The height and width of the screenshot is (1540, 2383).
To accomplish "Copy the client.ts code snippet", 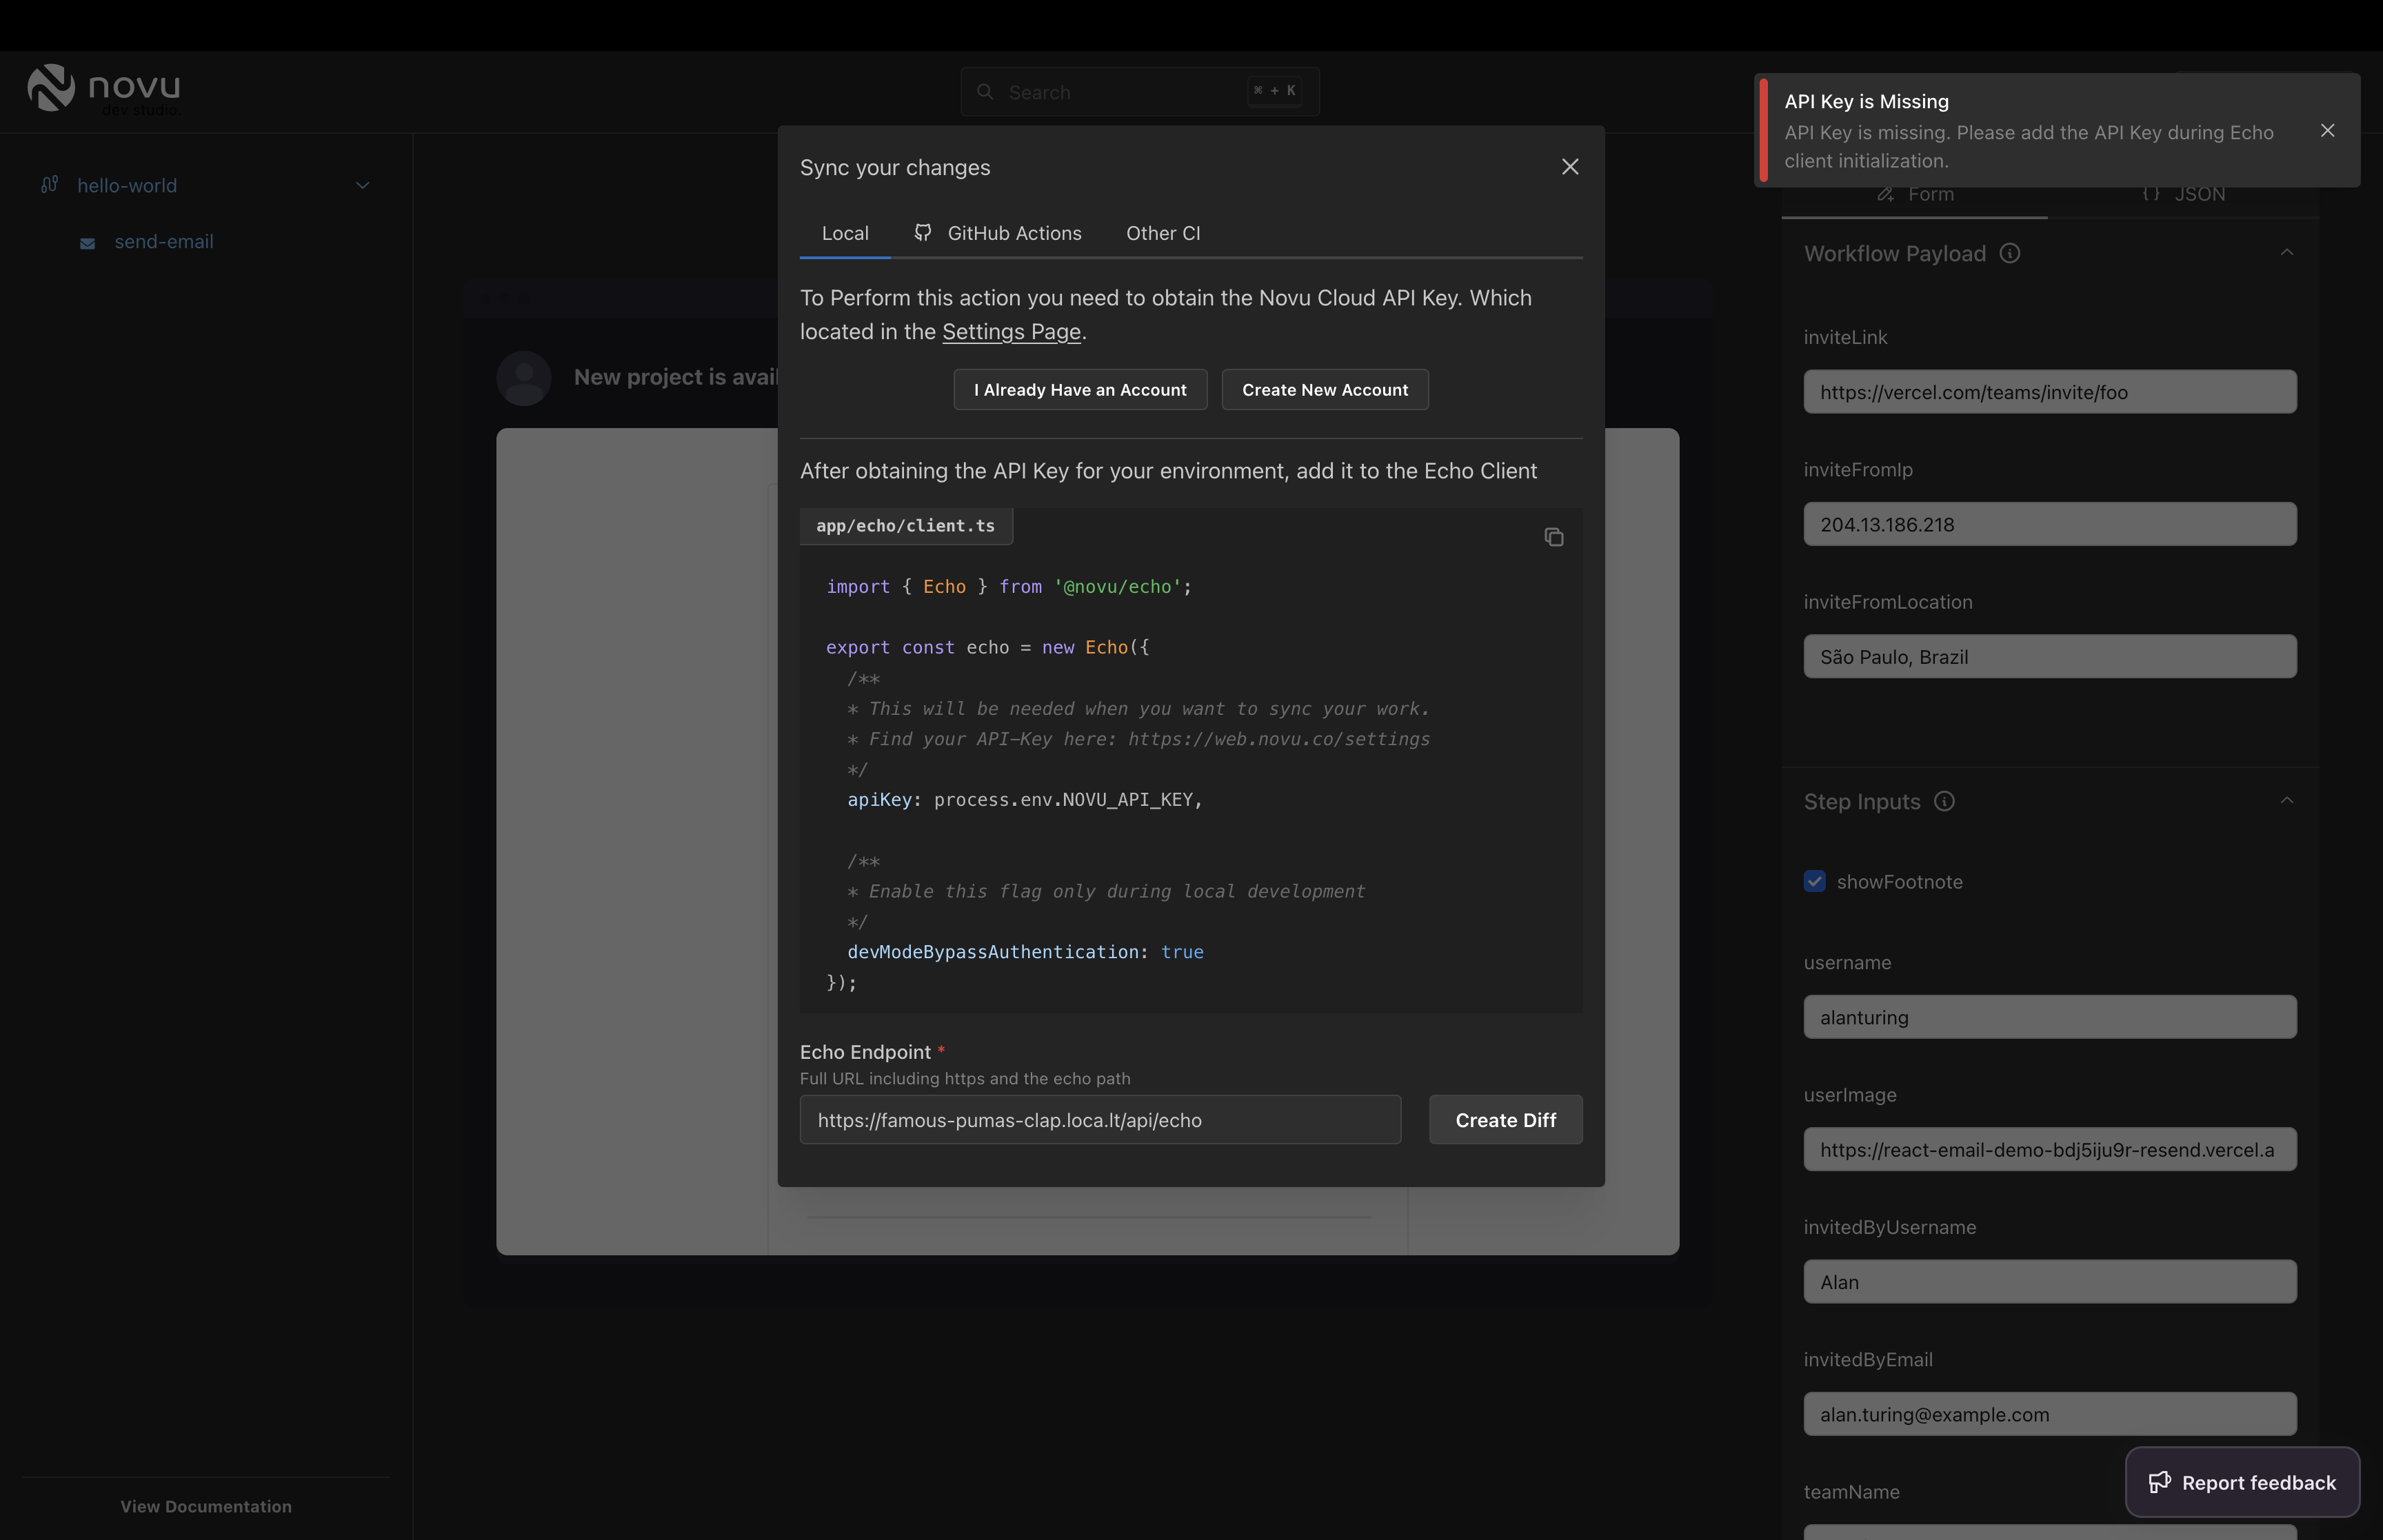I will tap(1553, 538).
